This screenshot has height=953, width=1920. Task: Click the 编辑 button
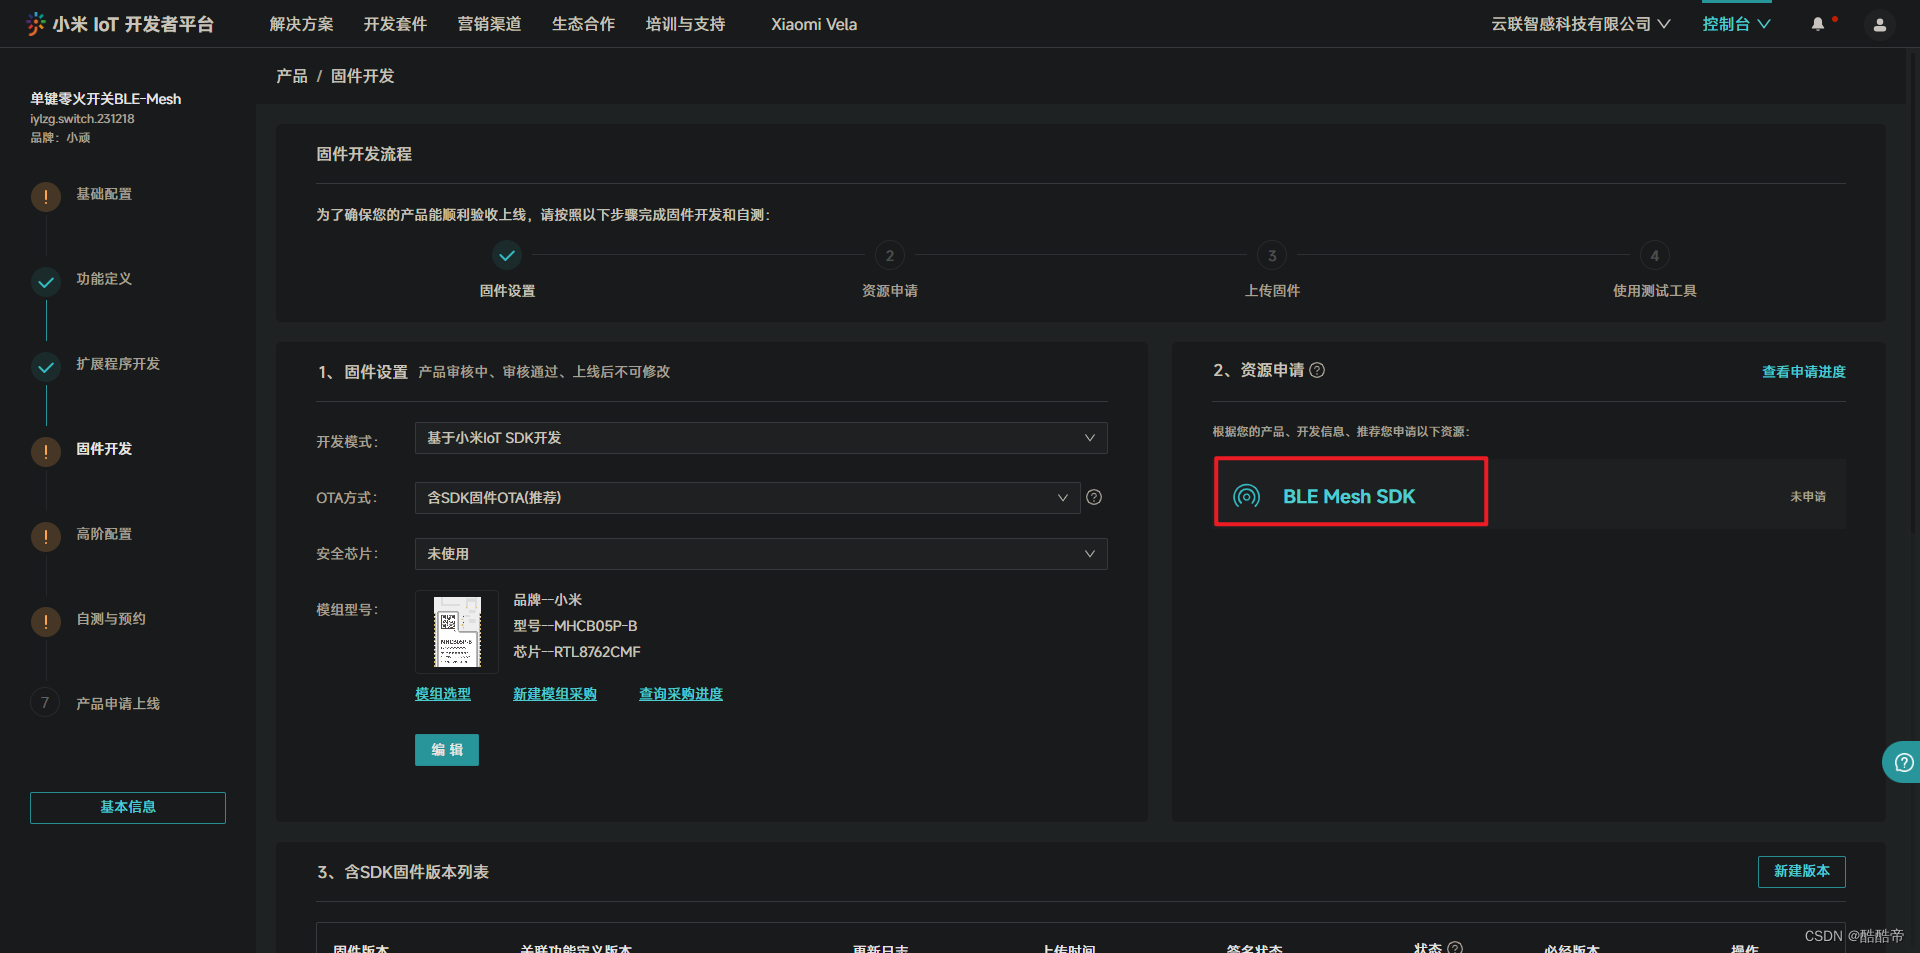[447, 750]
